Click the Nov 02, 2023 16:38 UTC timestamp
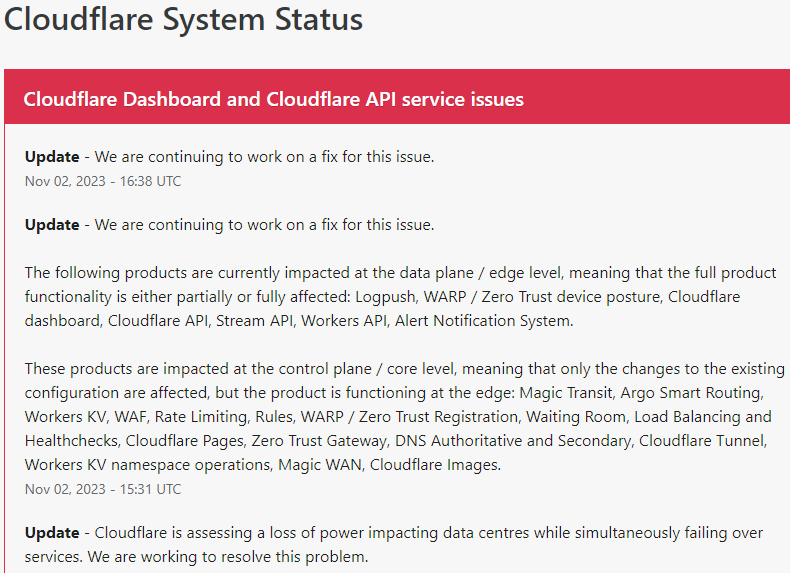The image size is (790, 573). tap(103, 181)
